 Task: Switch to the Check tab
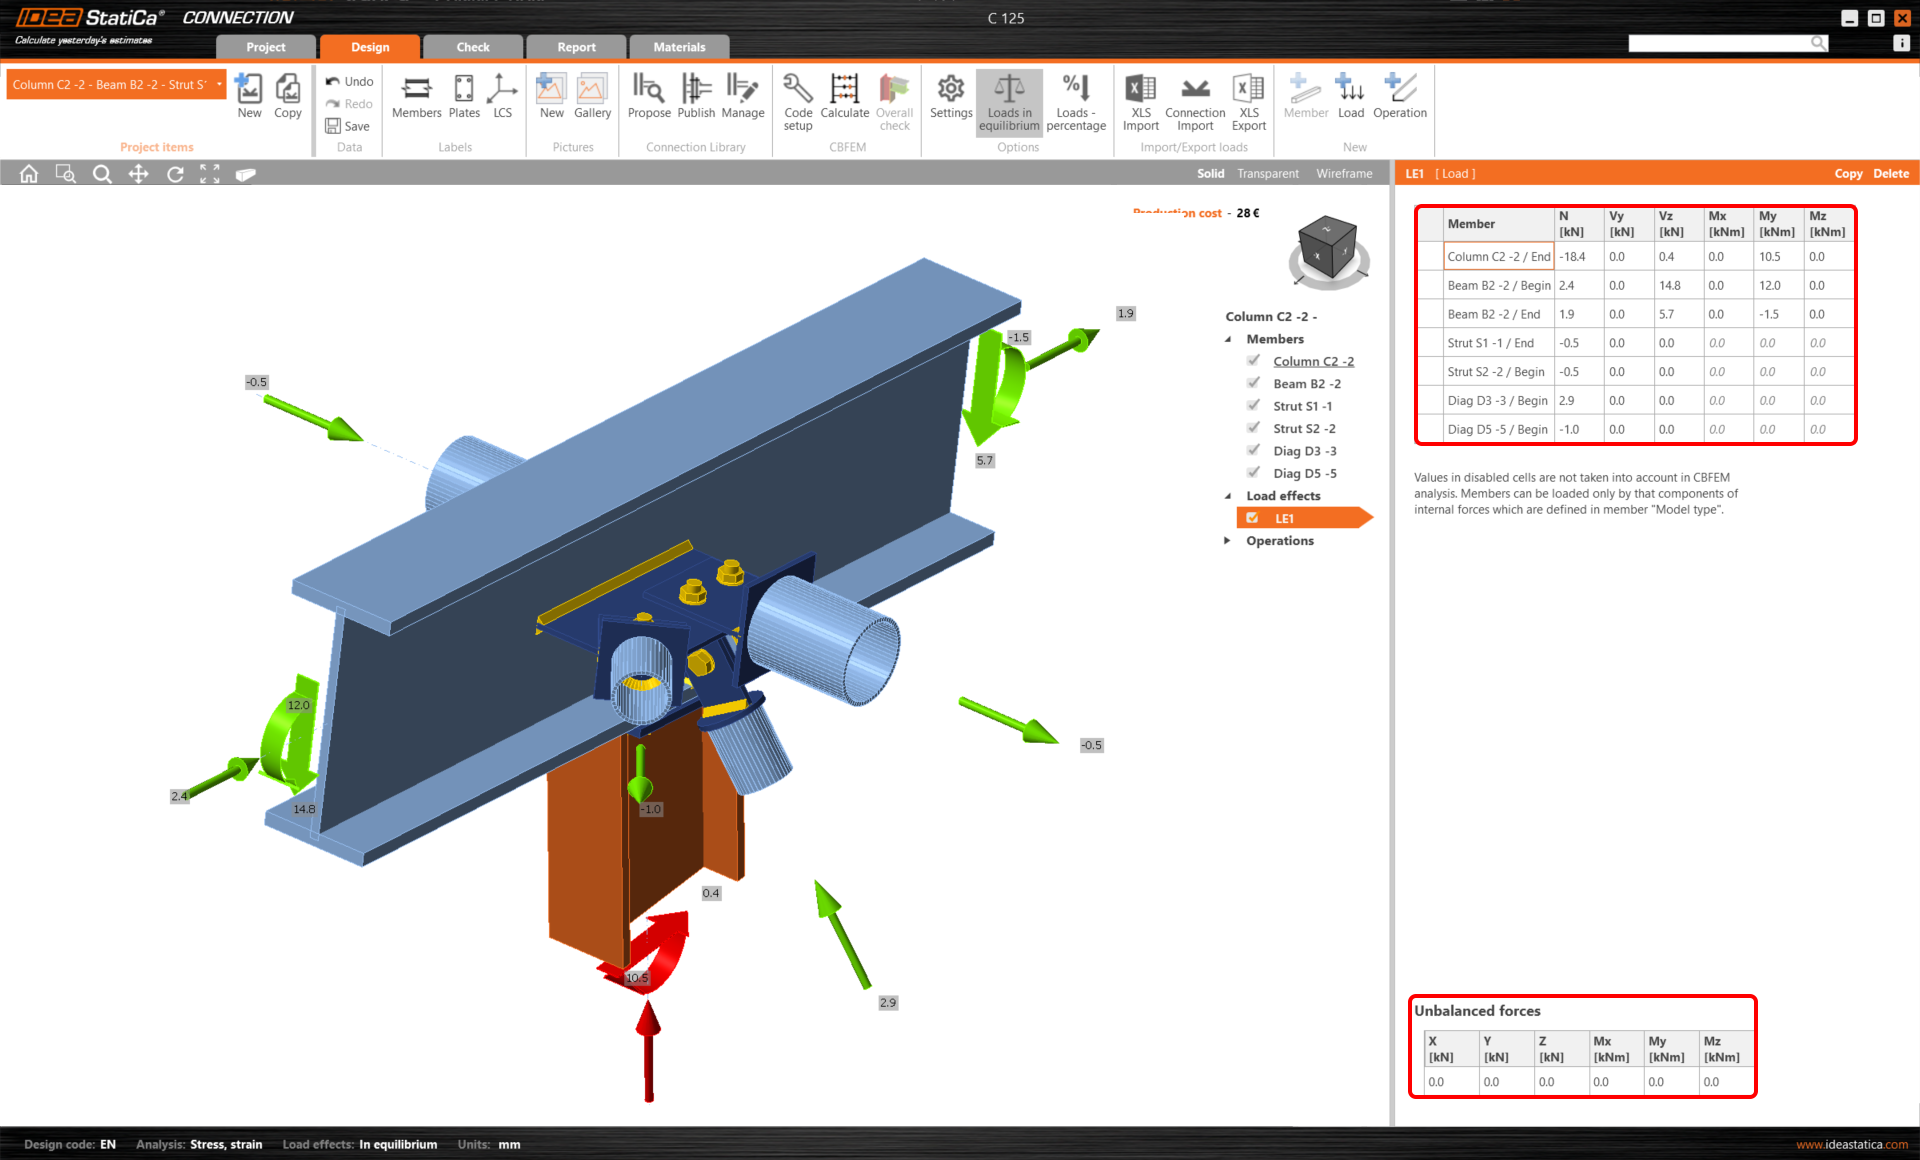pyautogui.click(x=473, y=47)
